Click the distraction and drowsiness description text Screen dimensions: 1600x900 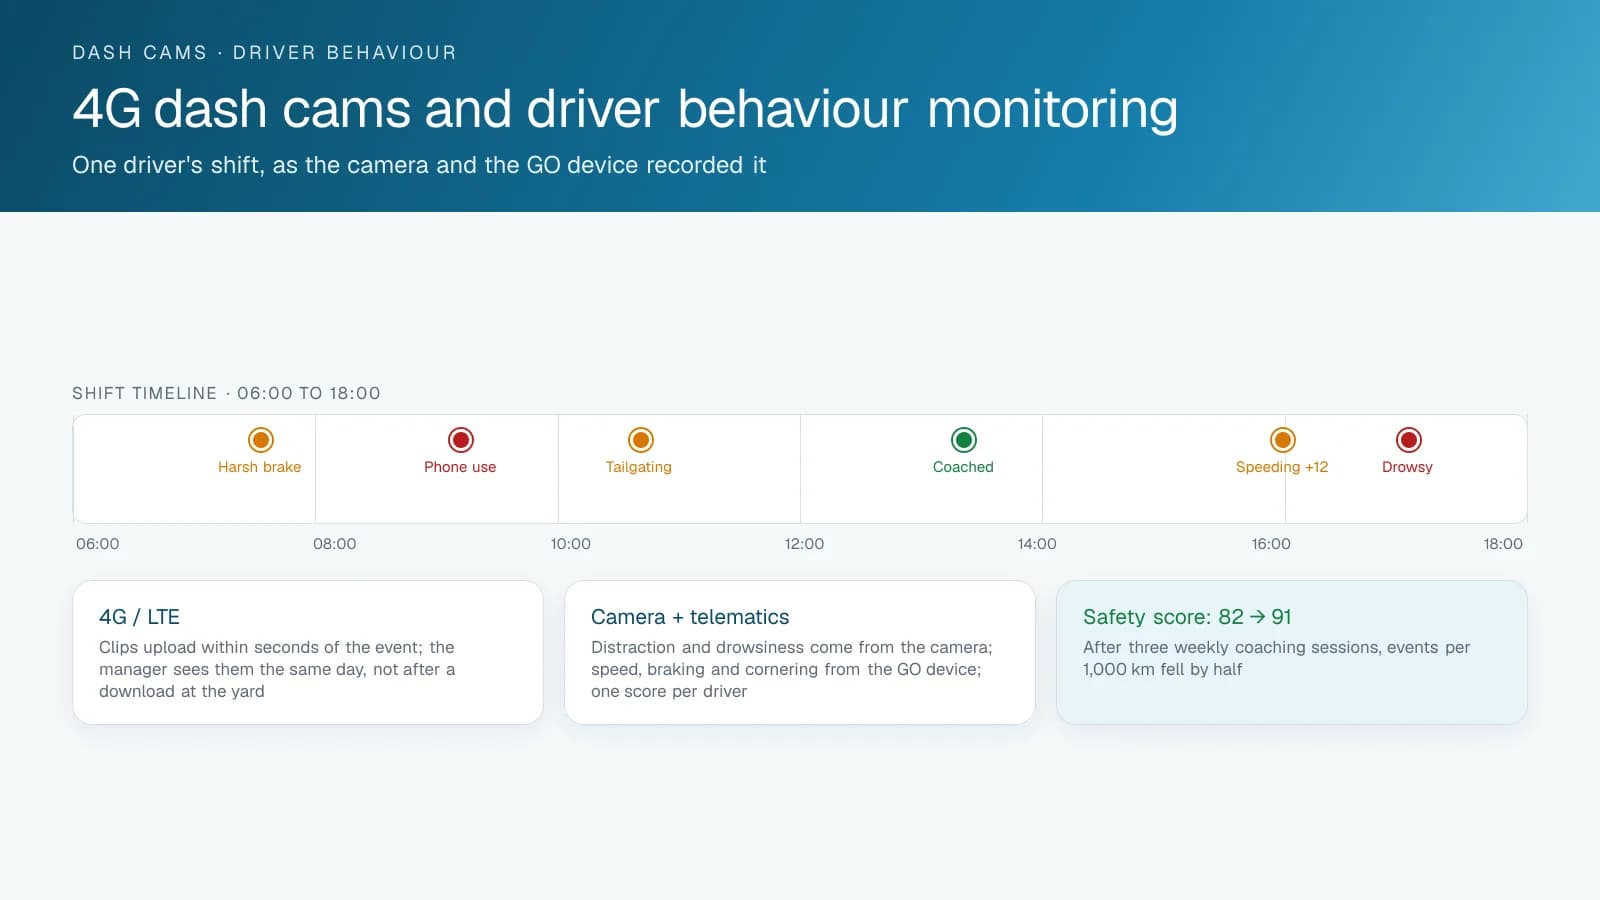tap(791, 669)
